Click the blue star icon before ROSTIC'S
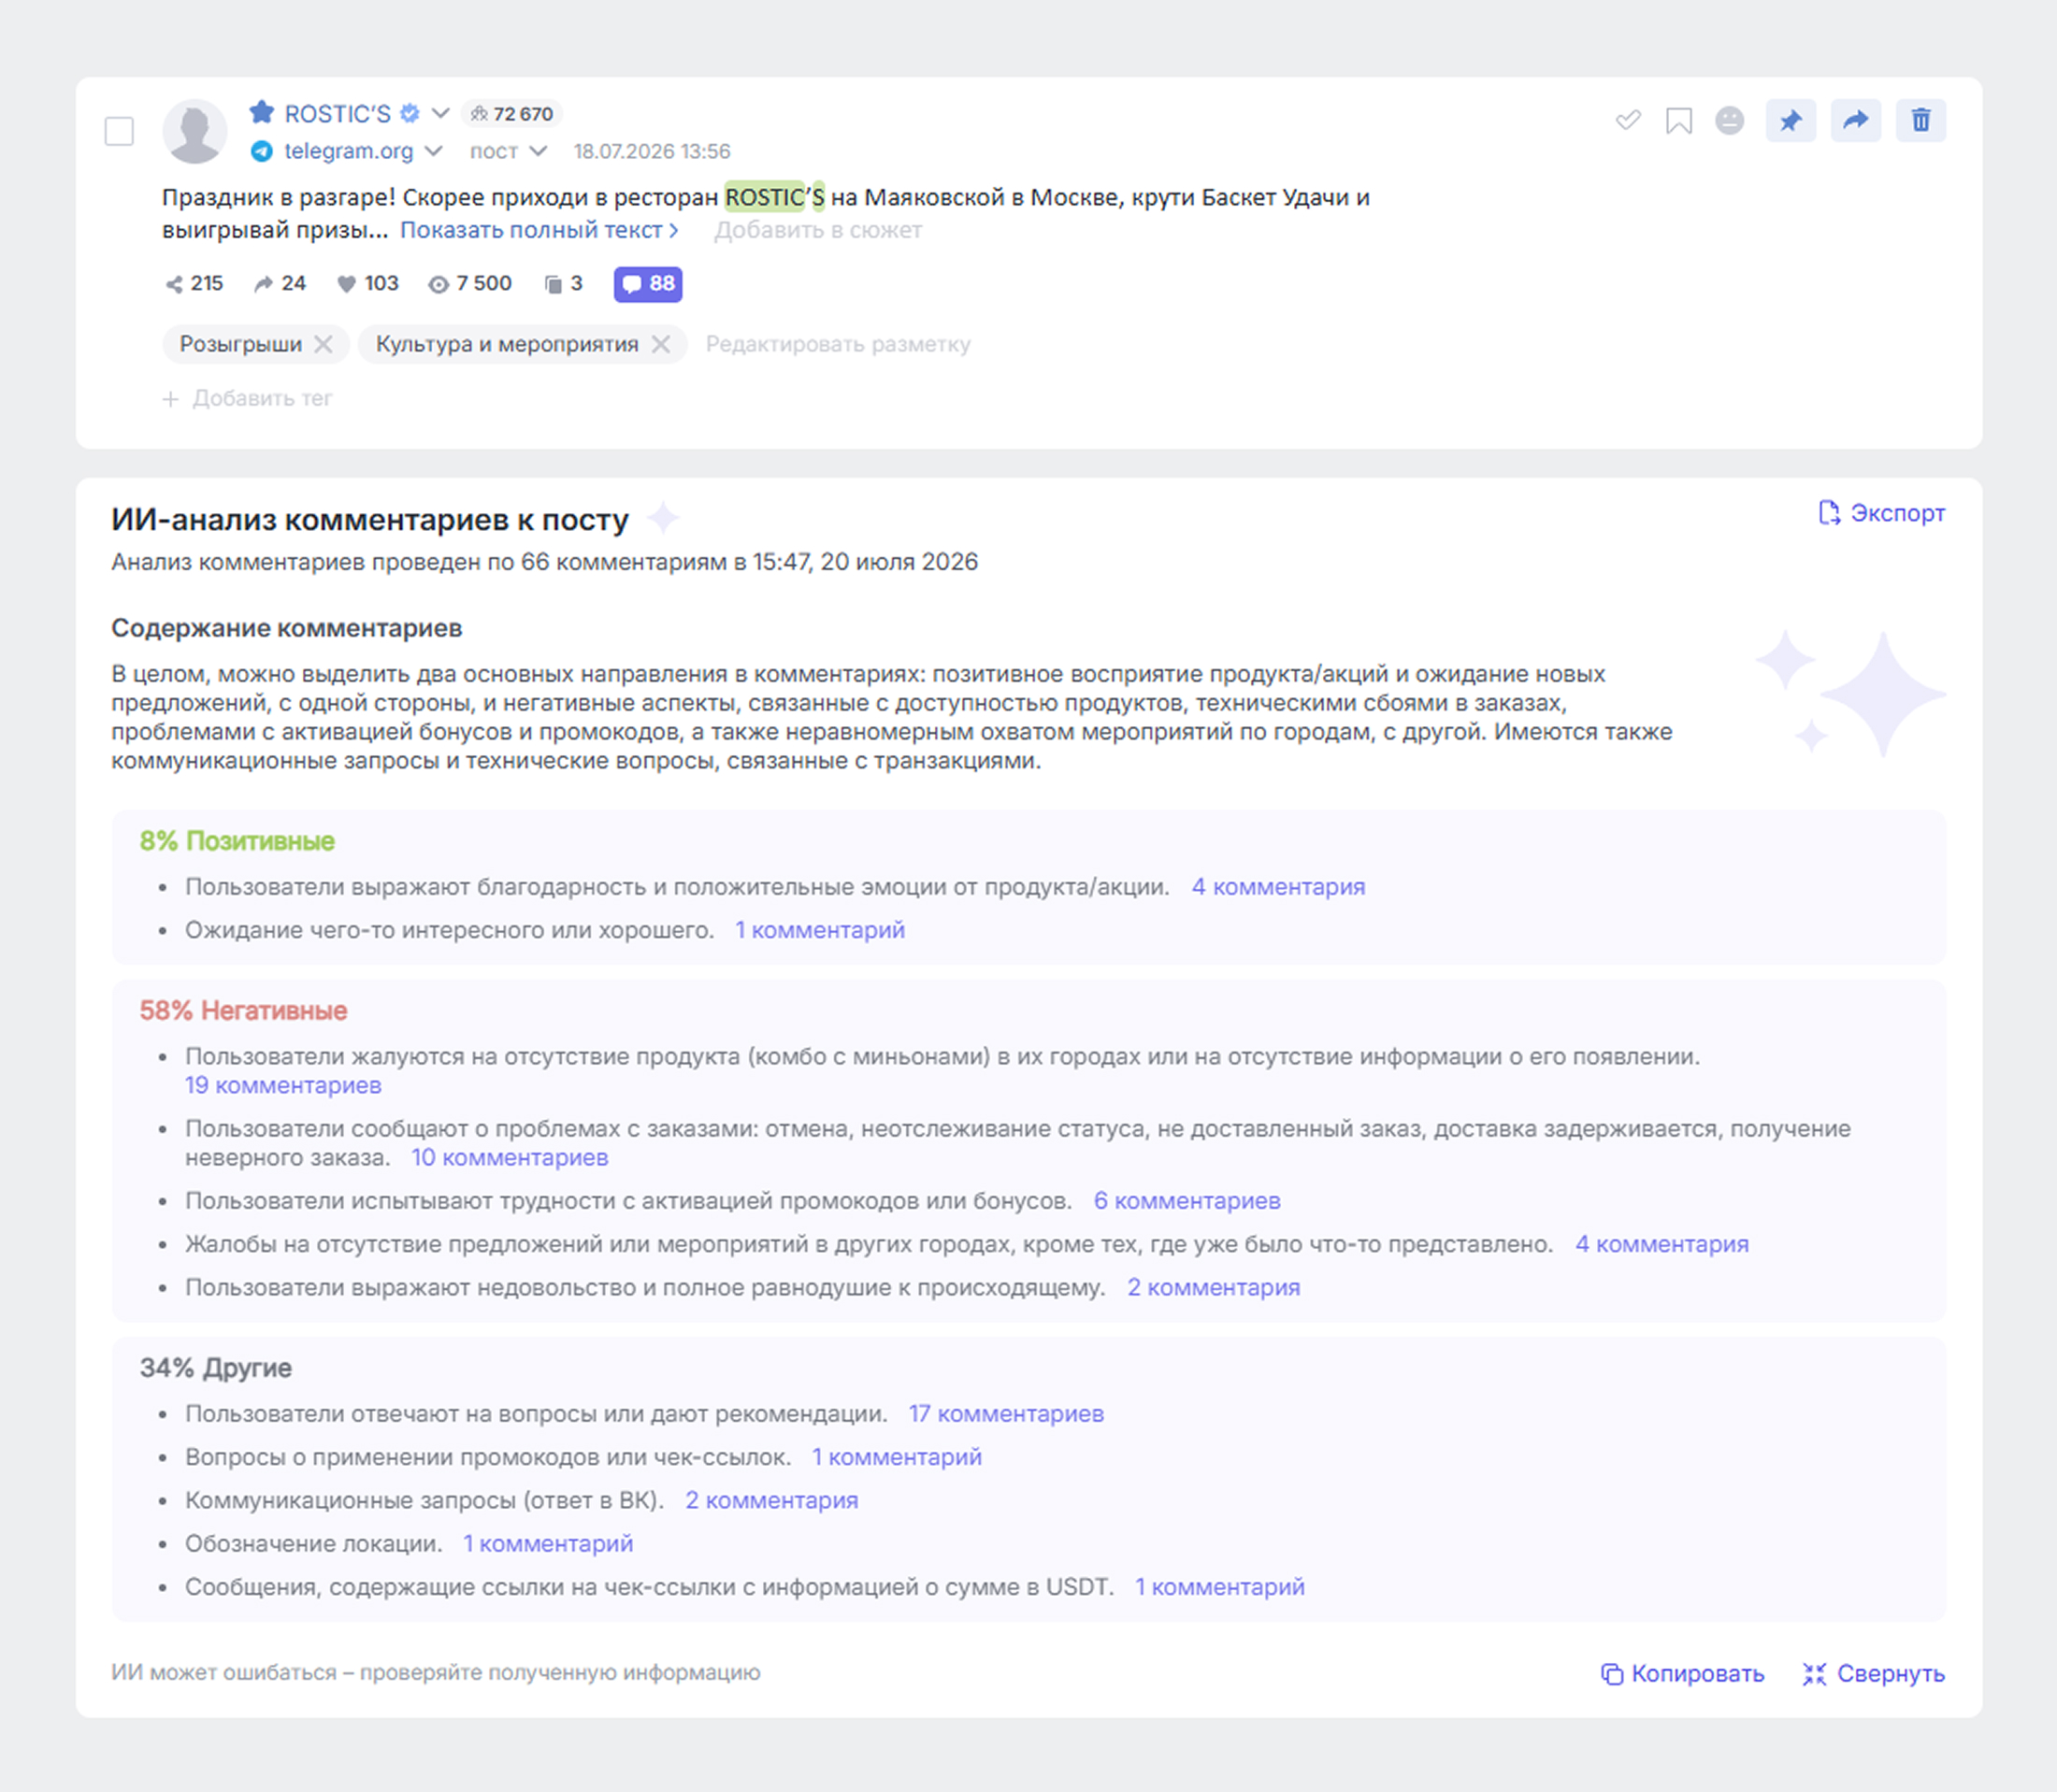 click(x=262, y=112)
